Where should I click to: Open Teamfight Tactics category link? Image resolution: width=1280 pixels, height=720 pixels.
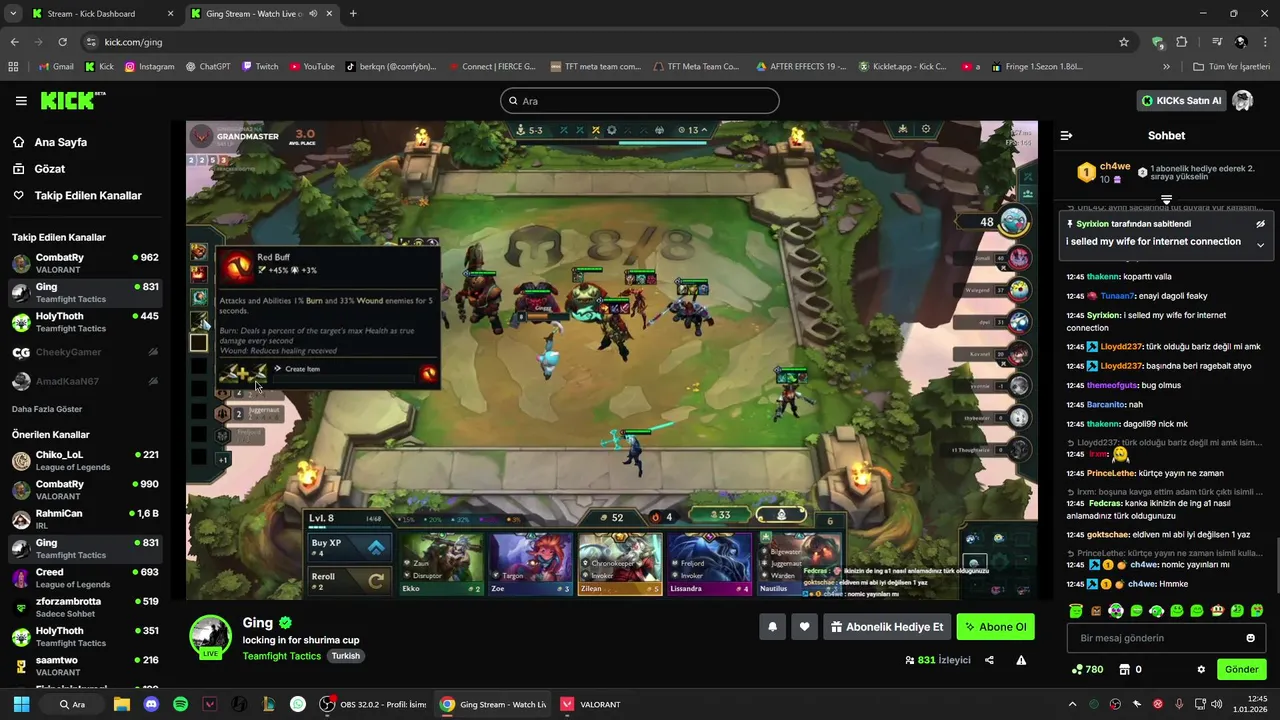point(282,656)
